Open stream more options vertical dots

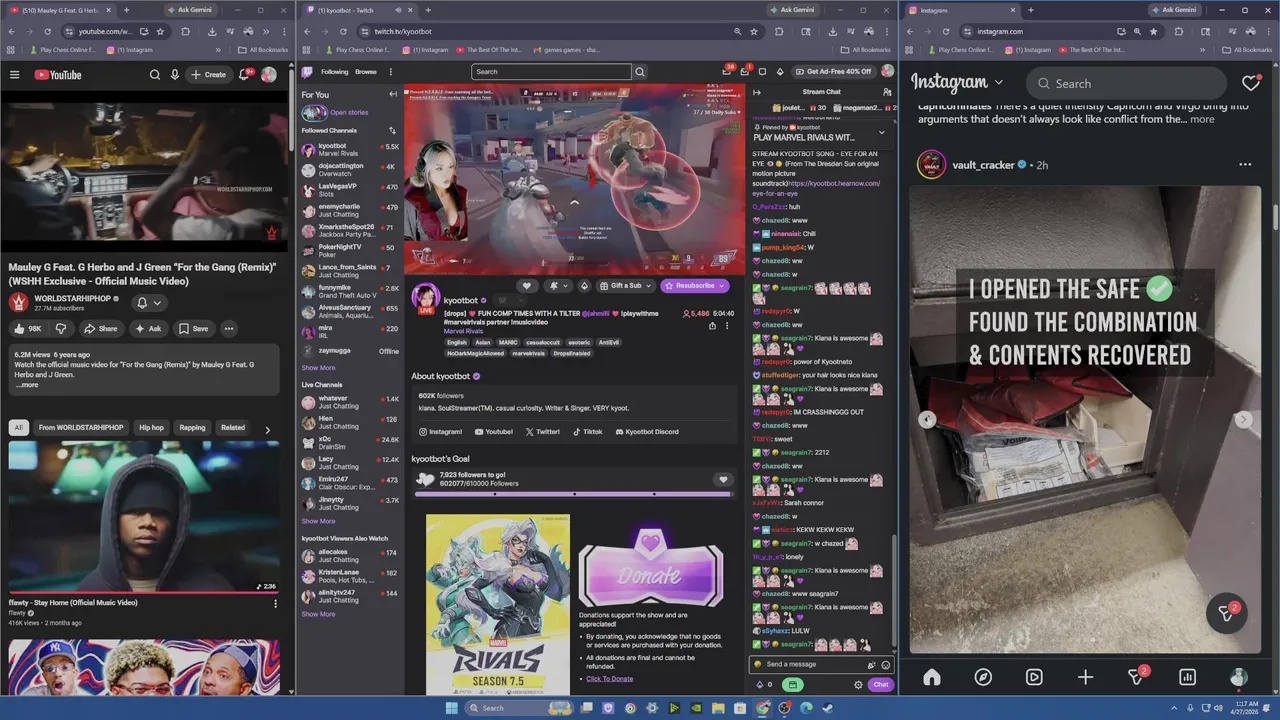[727, 326]
